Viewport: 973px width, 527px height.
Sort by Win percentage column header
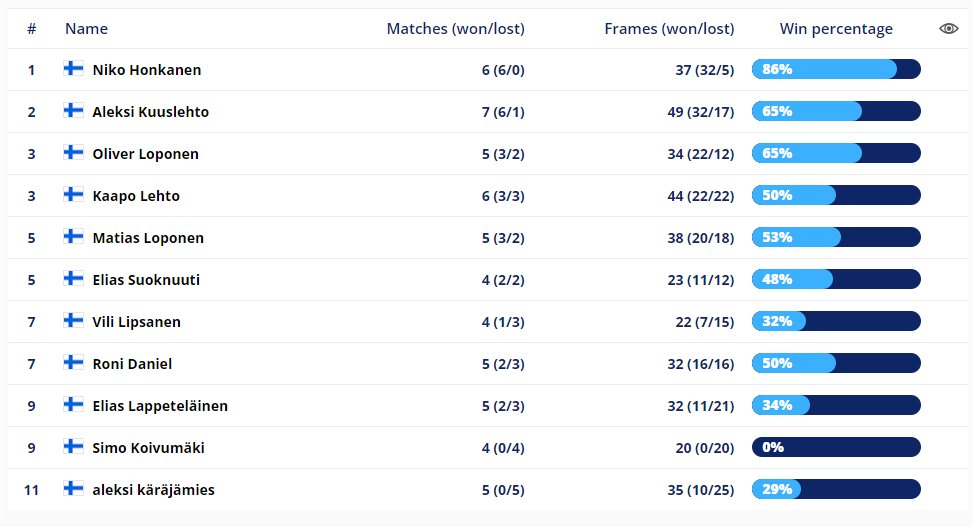pyautogui.click(x=836, y=29)
